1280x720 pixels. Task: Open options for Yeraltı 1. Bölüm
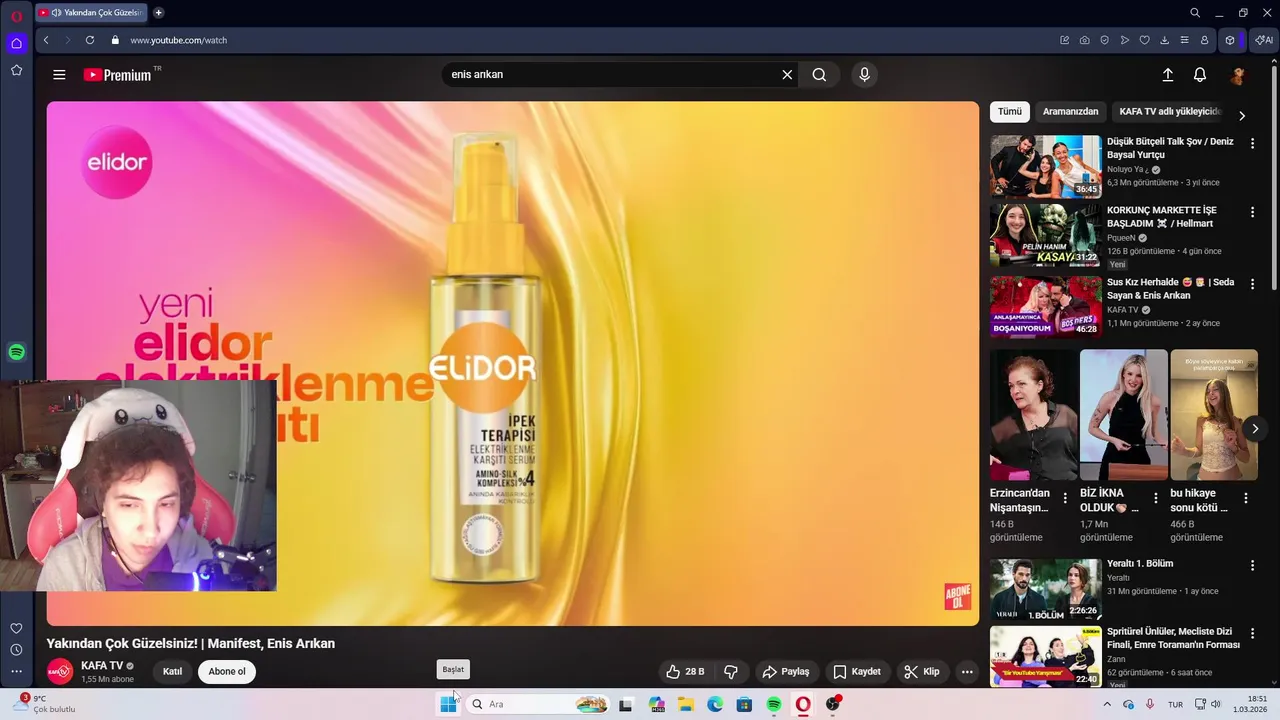pyautogui.click(x=1252, y=565)
